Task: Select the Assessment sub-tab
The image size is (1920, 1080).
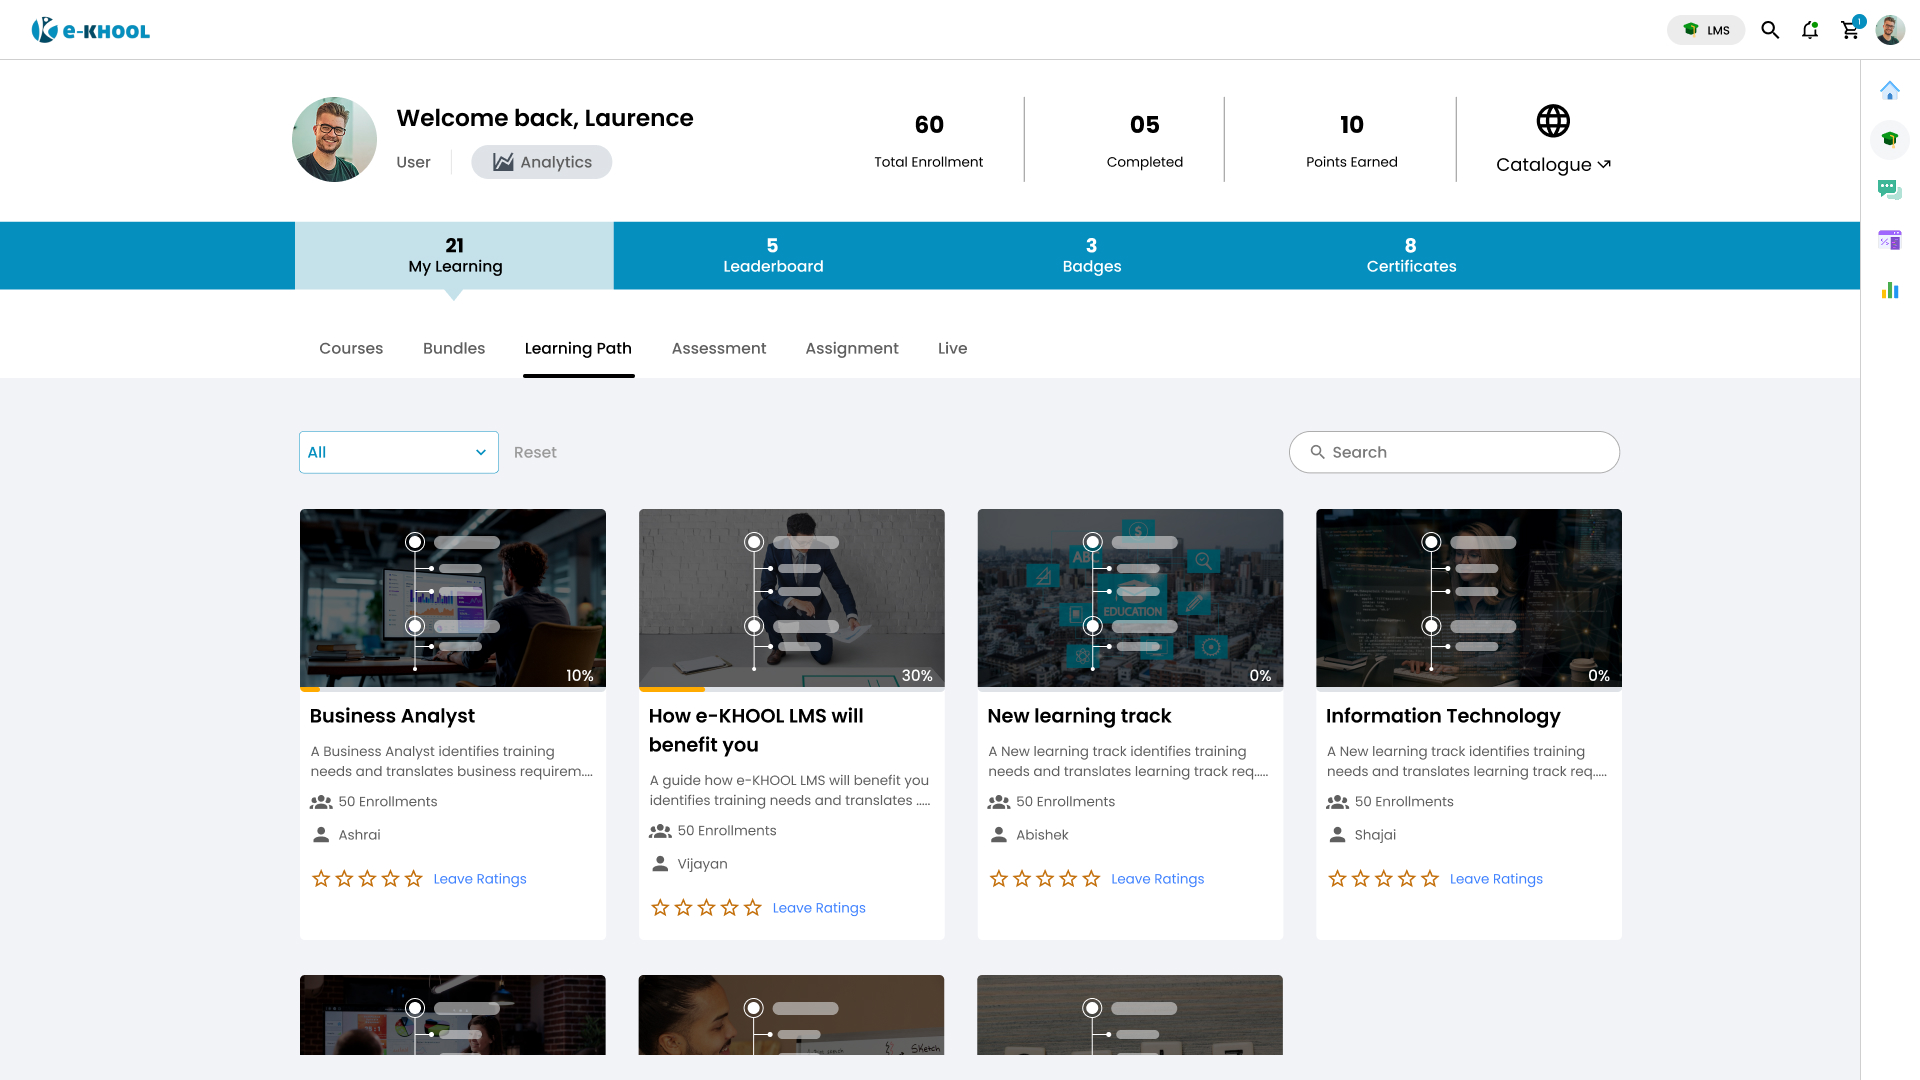Action: (x=718, y=348)
